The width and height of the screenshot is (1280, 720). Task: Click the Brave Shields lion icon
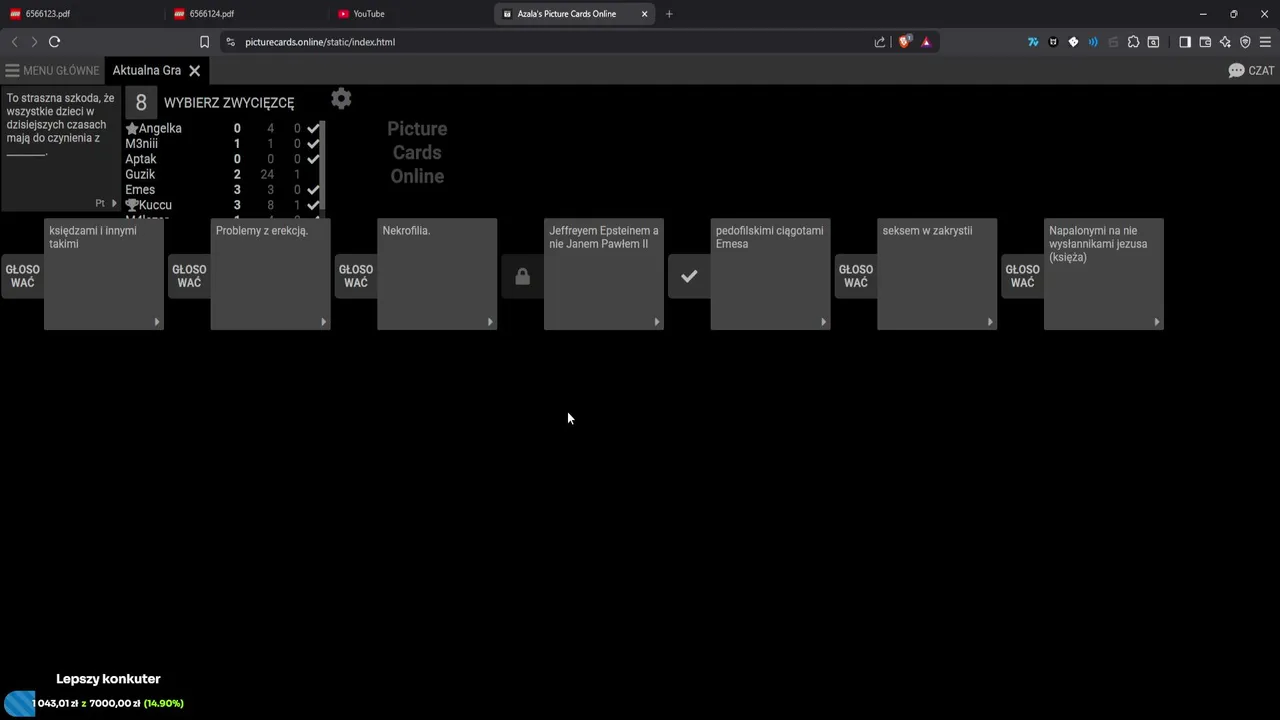coord(905,42)
